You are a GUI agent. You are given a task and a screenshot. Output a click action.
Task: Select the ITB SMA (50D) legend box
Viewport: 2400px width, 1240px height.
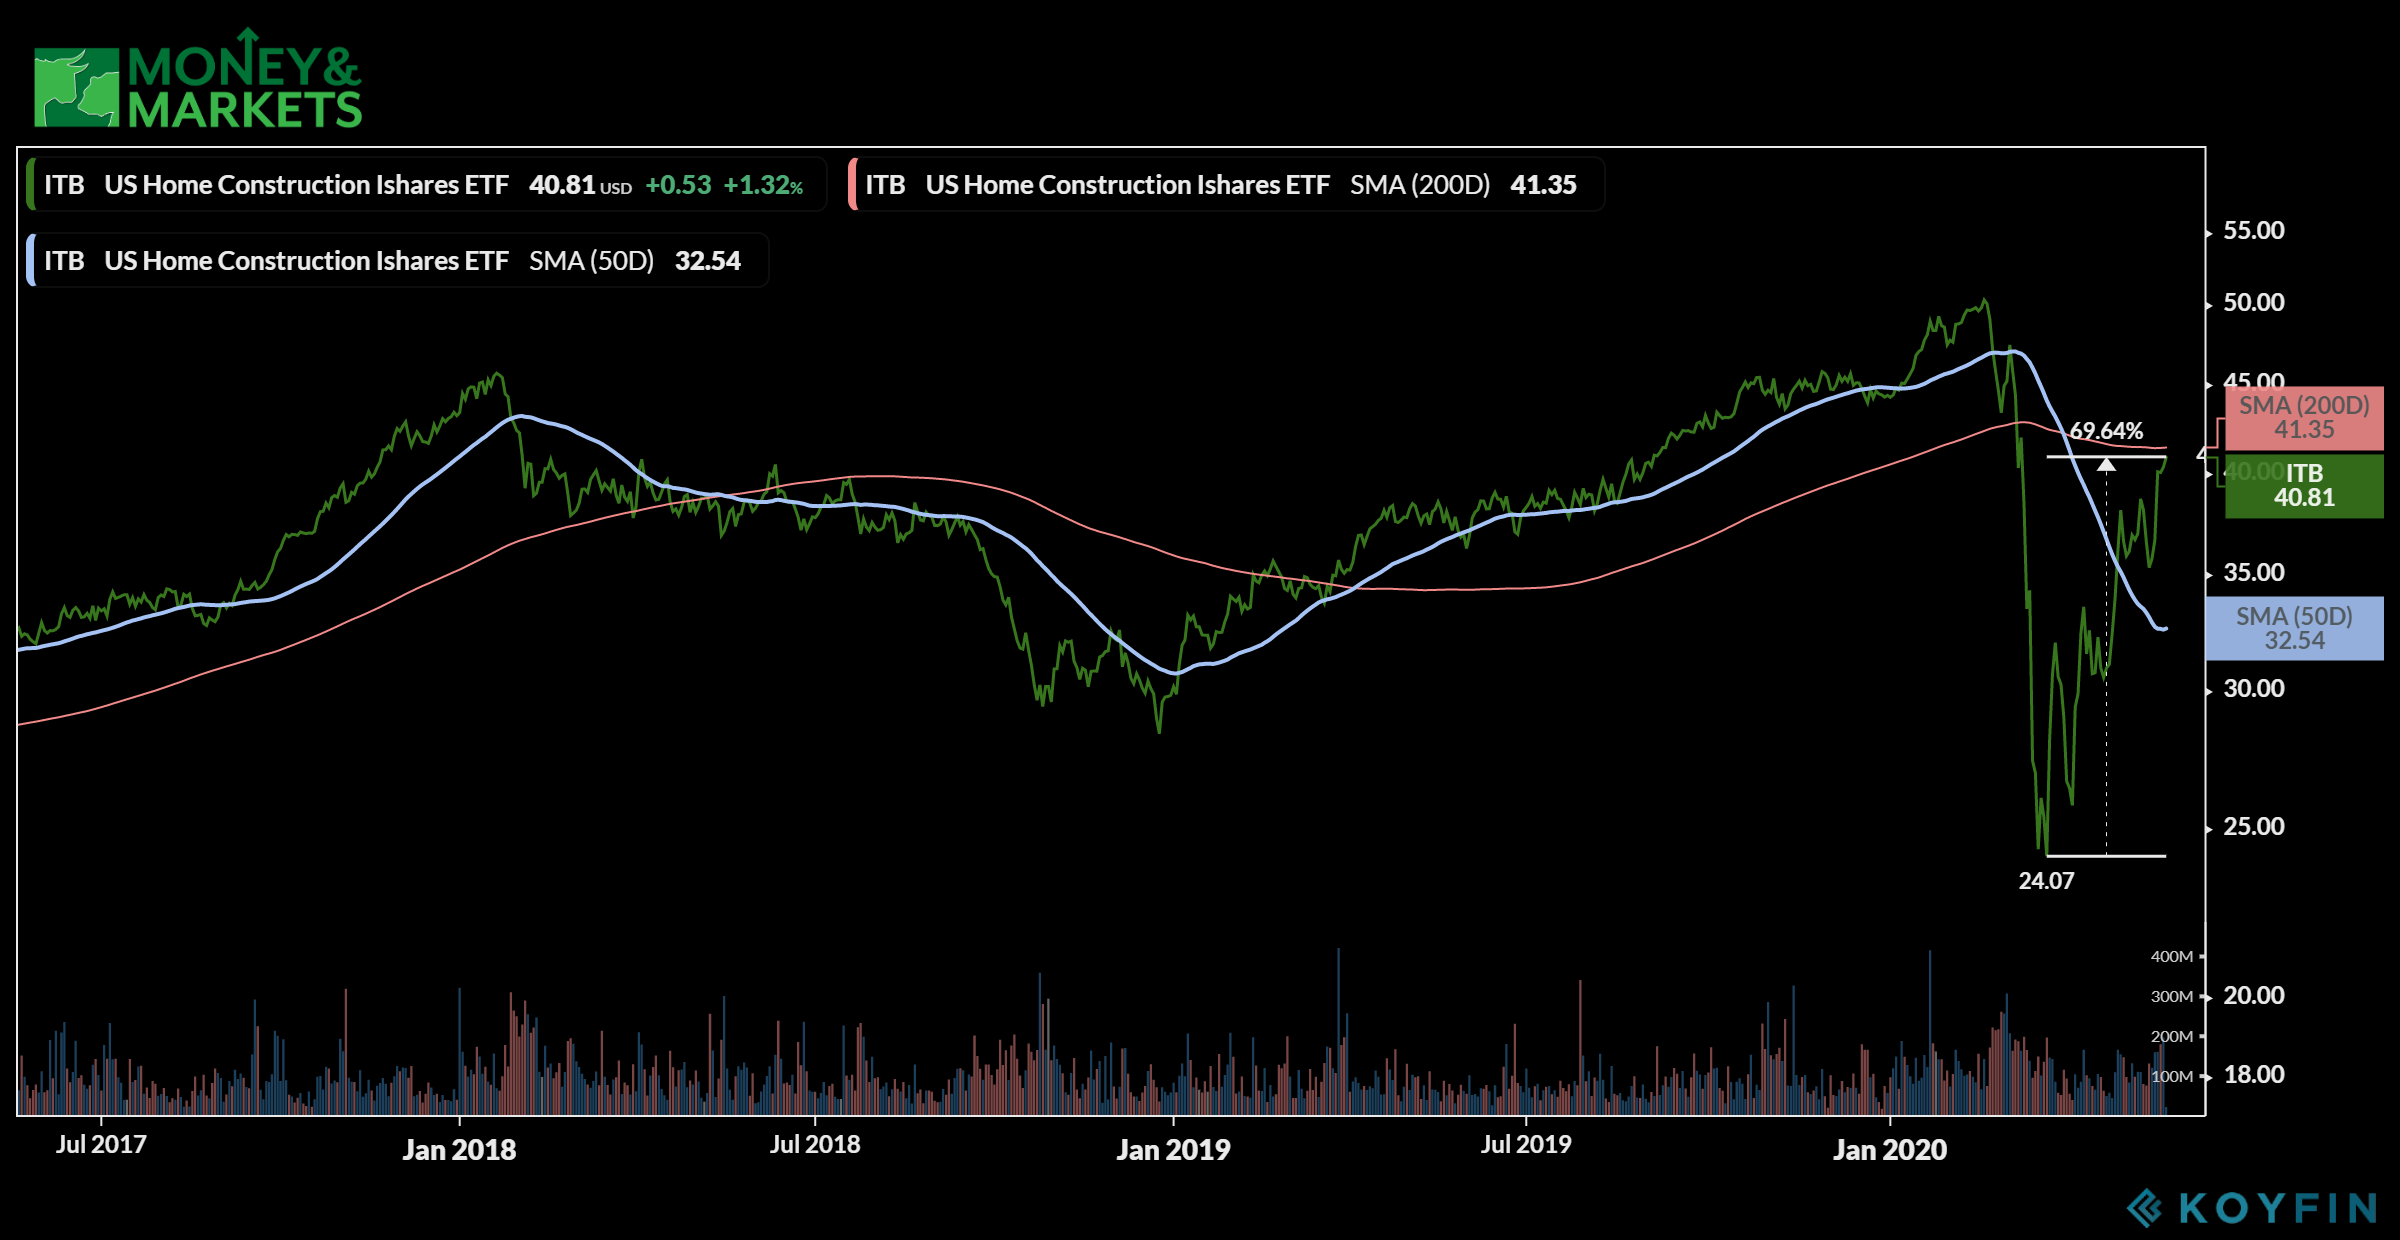click(x=397, y=261)
